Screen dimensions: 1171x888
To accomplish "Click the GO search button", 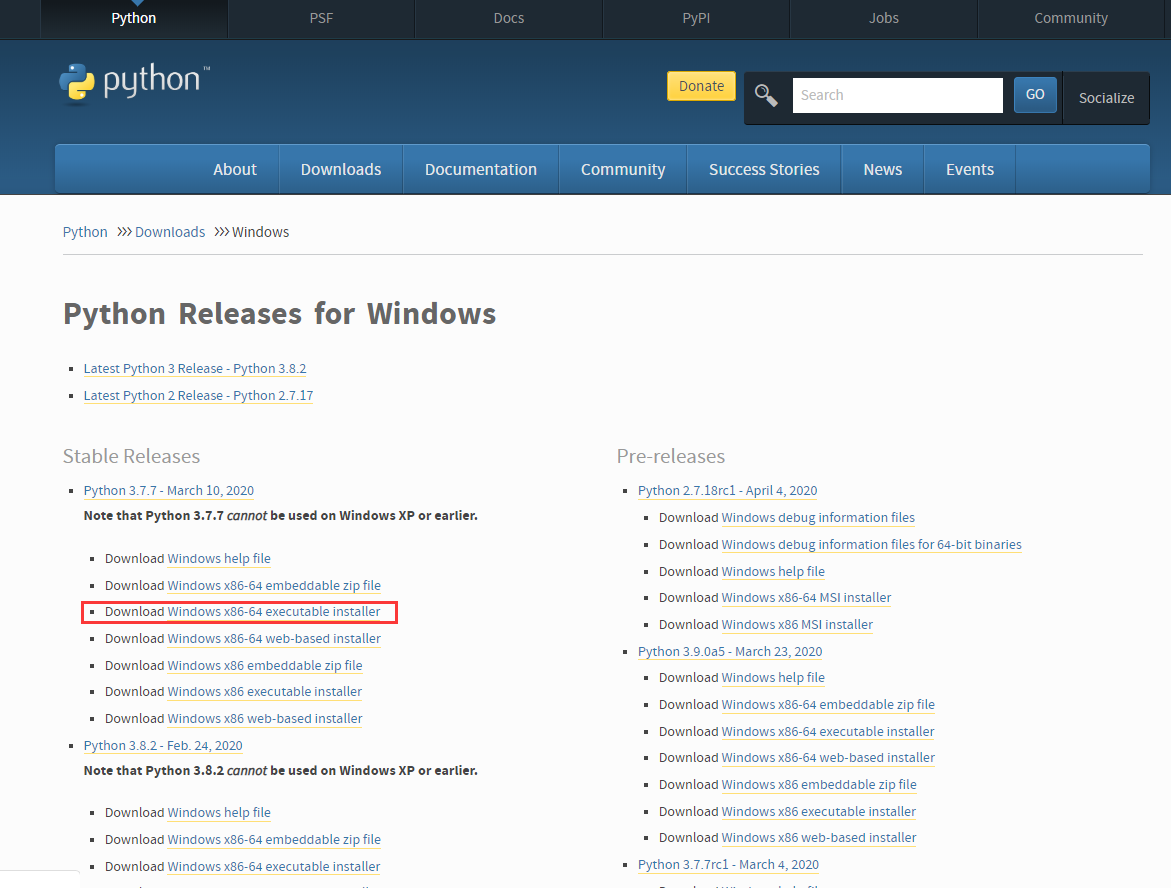I will 1035,95.
